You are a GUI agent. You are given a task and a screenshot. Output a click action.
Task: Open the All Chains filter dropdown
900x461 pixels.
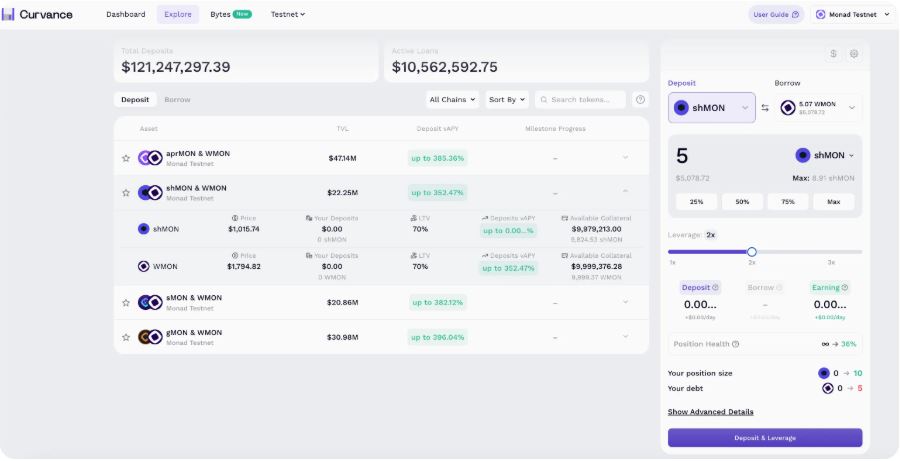(452, 99)
